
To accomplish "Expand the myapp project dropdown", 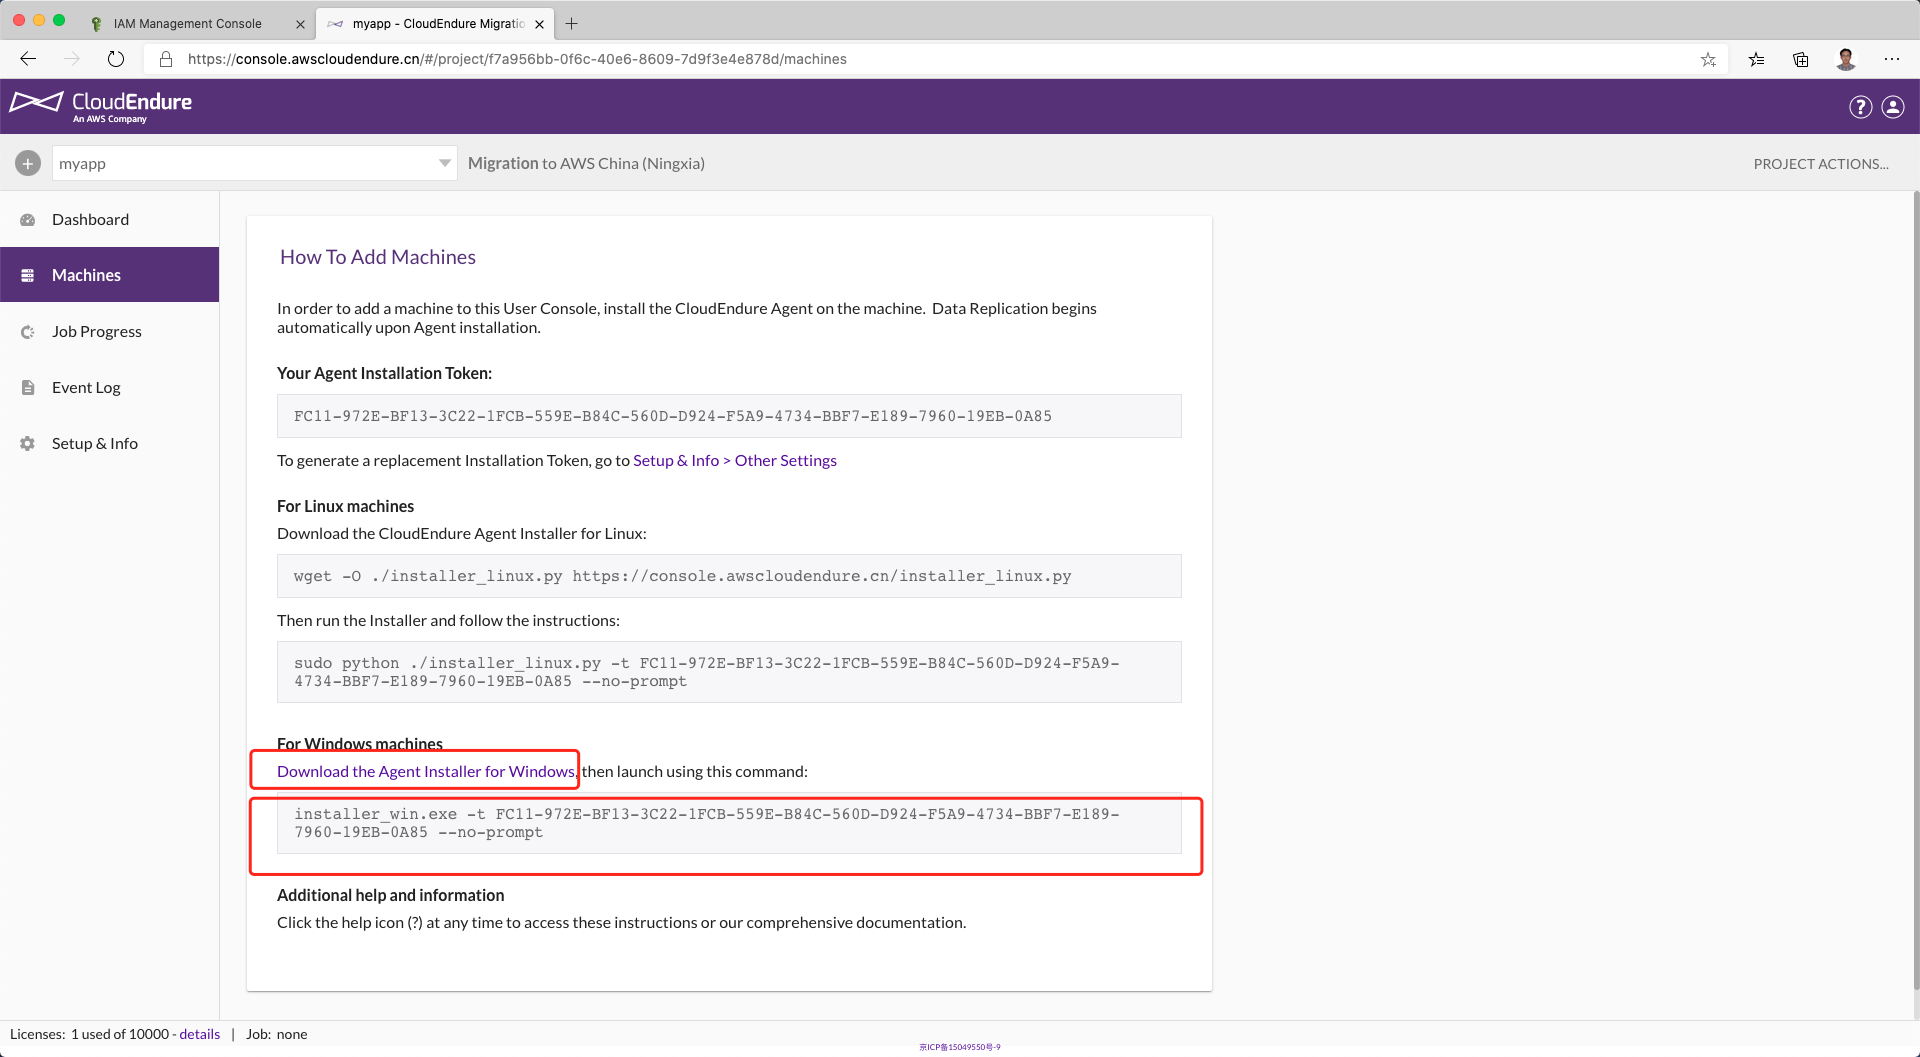I will tap(444, 163).
